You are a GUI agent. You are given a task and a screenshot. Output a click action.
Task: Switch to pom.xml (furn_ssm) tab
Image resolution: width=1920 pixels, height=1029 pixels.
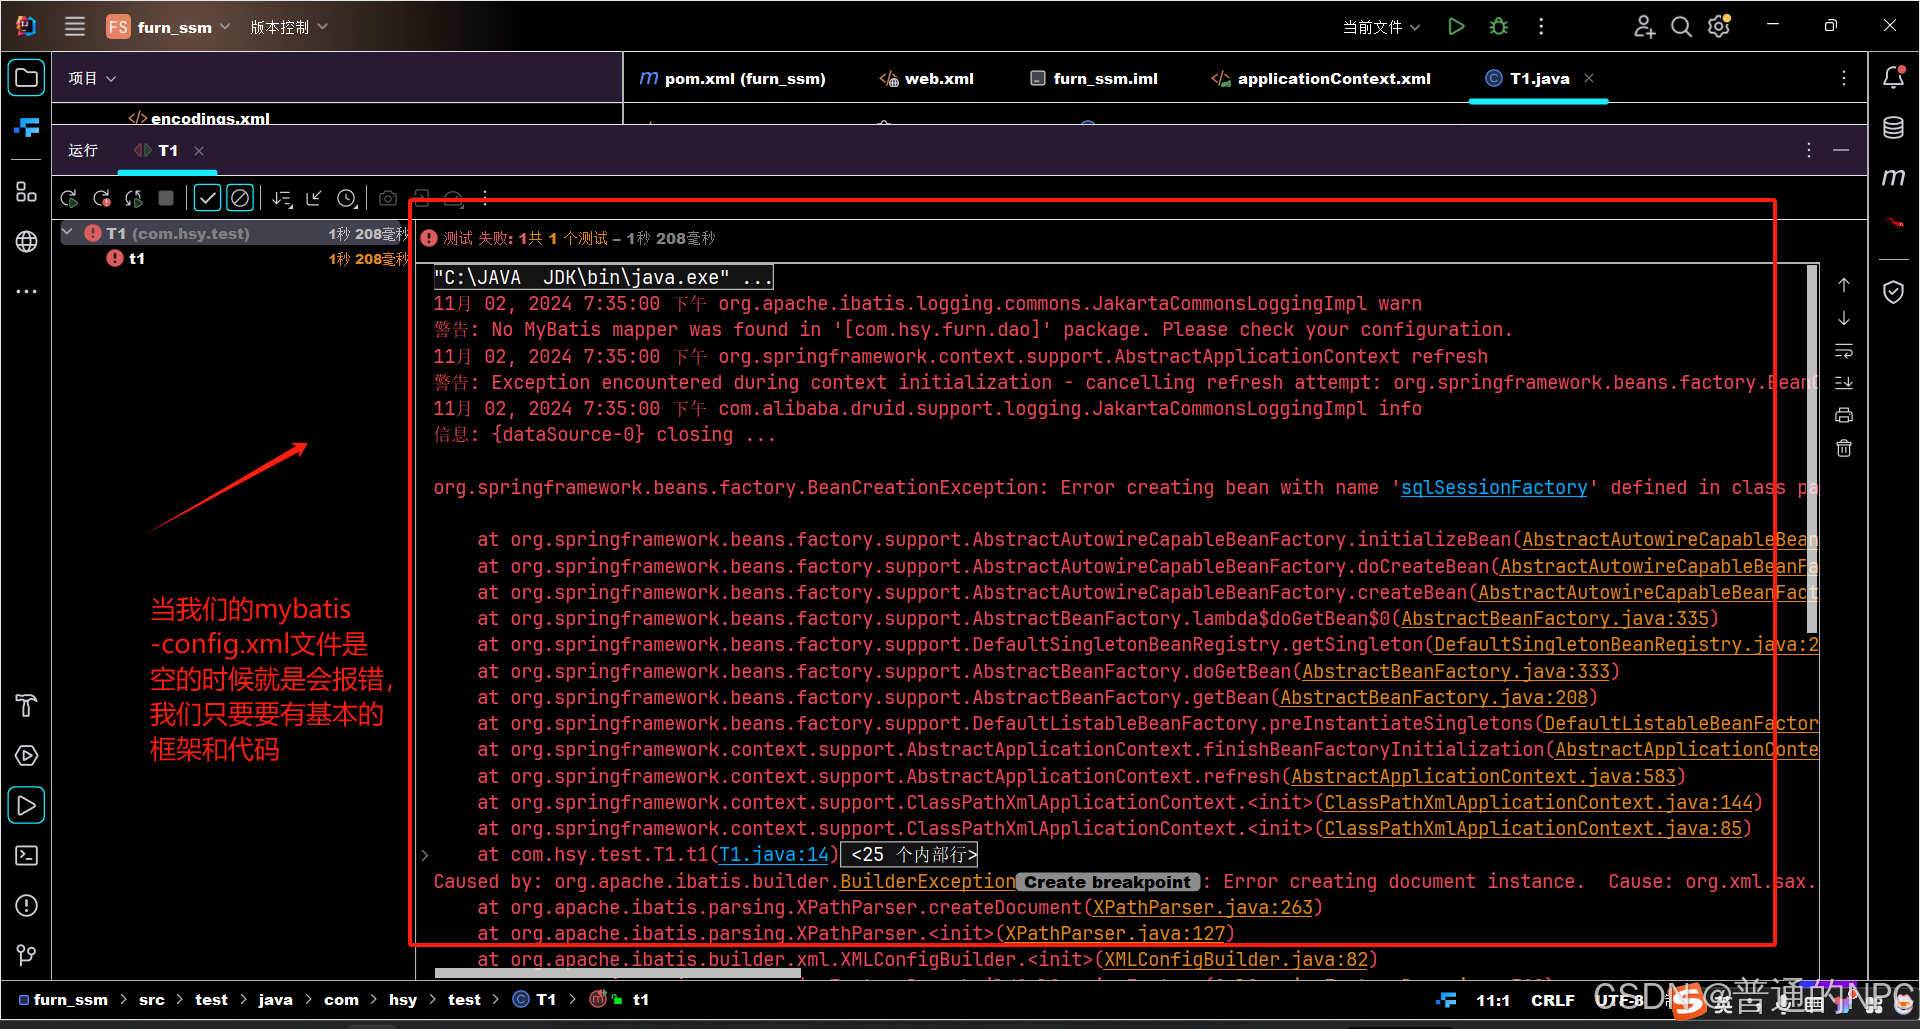(733, 78)
